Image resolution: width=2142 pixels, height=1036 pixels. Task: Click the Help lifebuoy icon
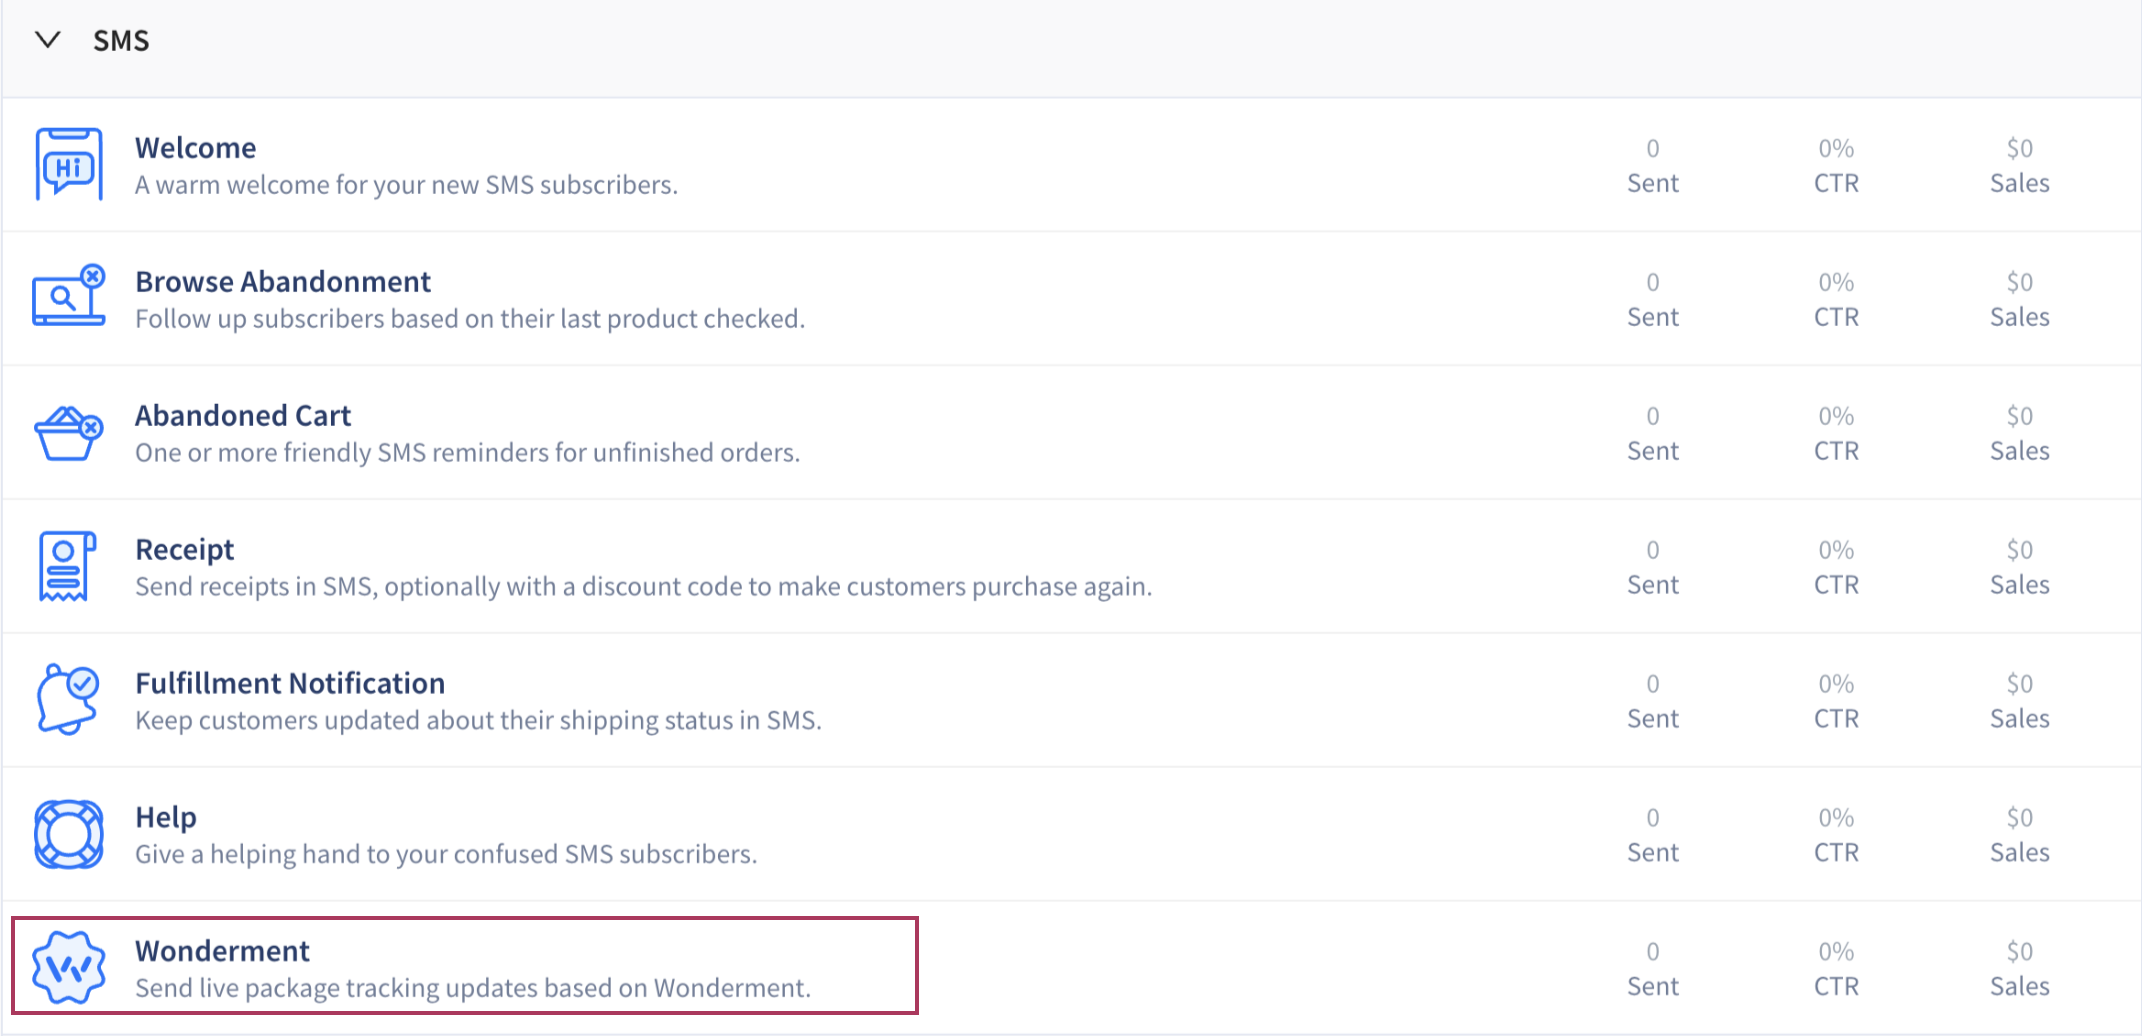[x=69, y=834]
